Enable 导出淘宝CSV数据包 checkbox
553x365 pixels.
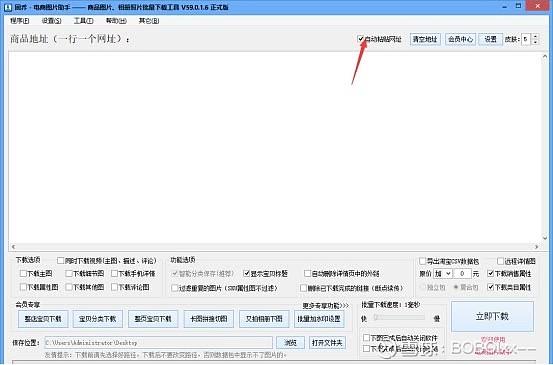click(423, 261)
